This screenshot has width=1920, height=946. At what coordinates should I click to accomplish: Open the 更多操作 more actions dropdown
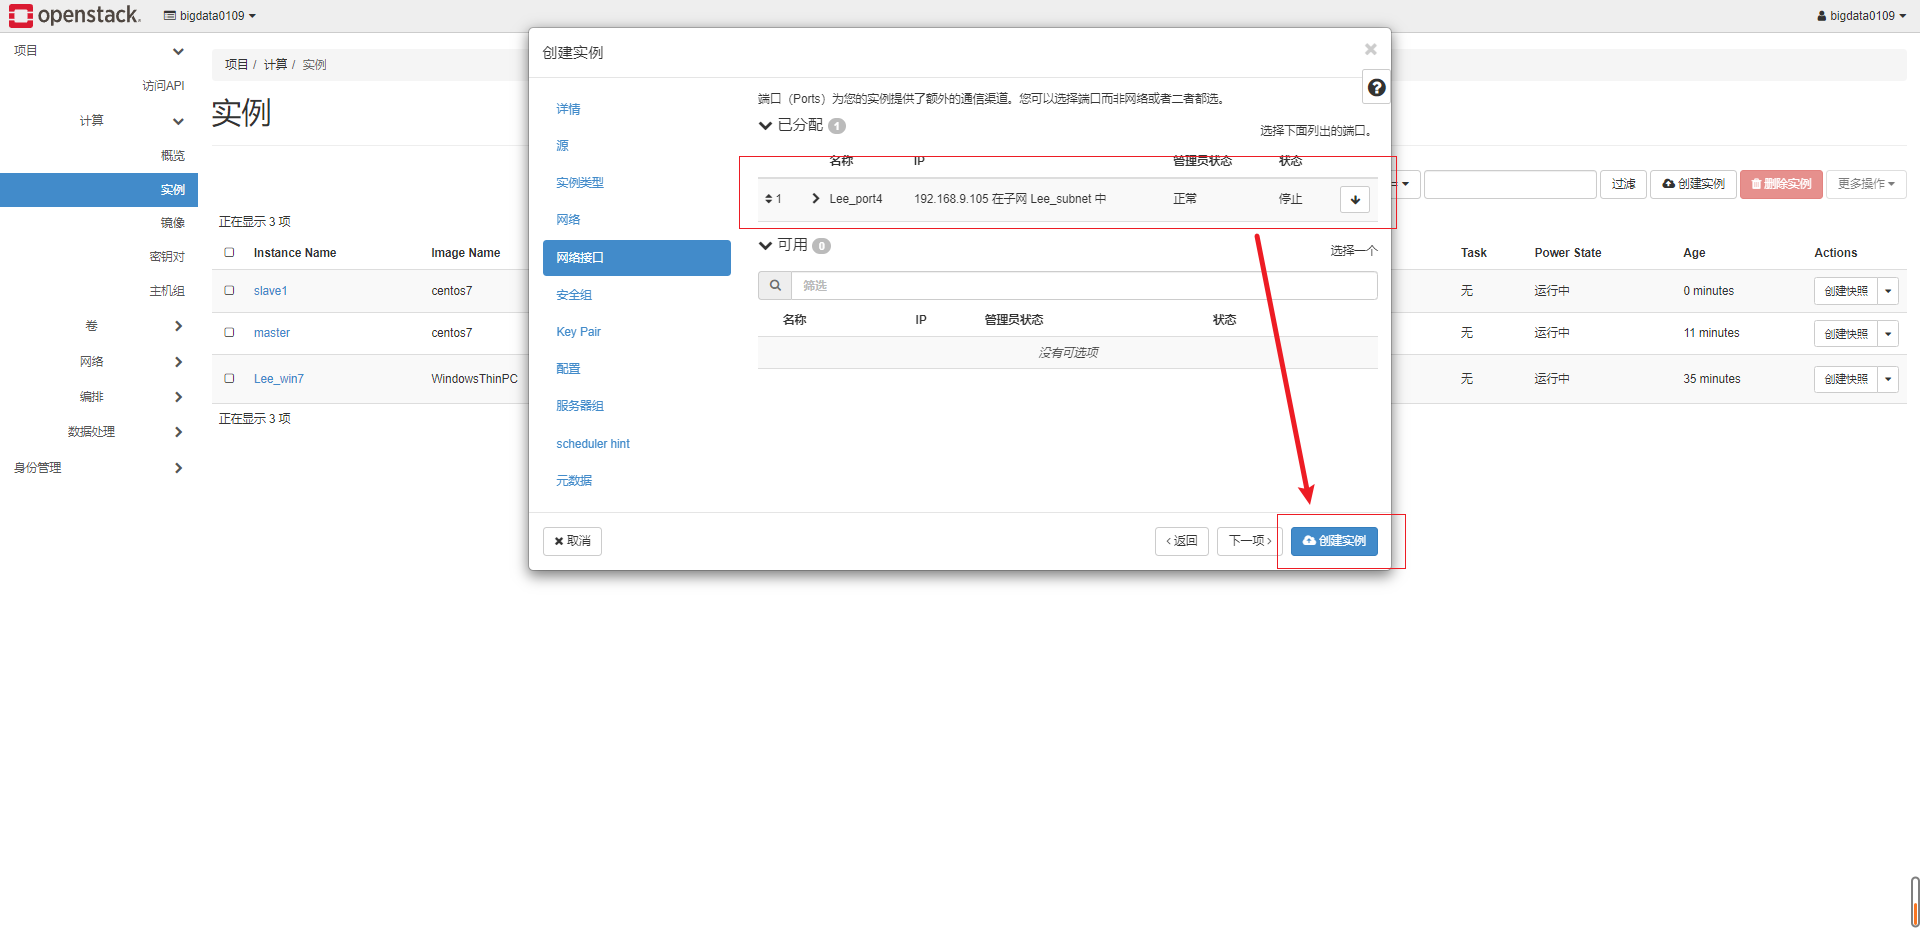[x=1866, y=184]
